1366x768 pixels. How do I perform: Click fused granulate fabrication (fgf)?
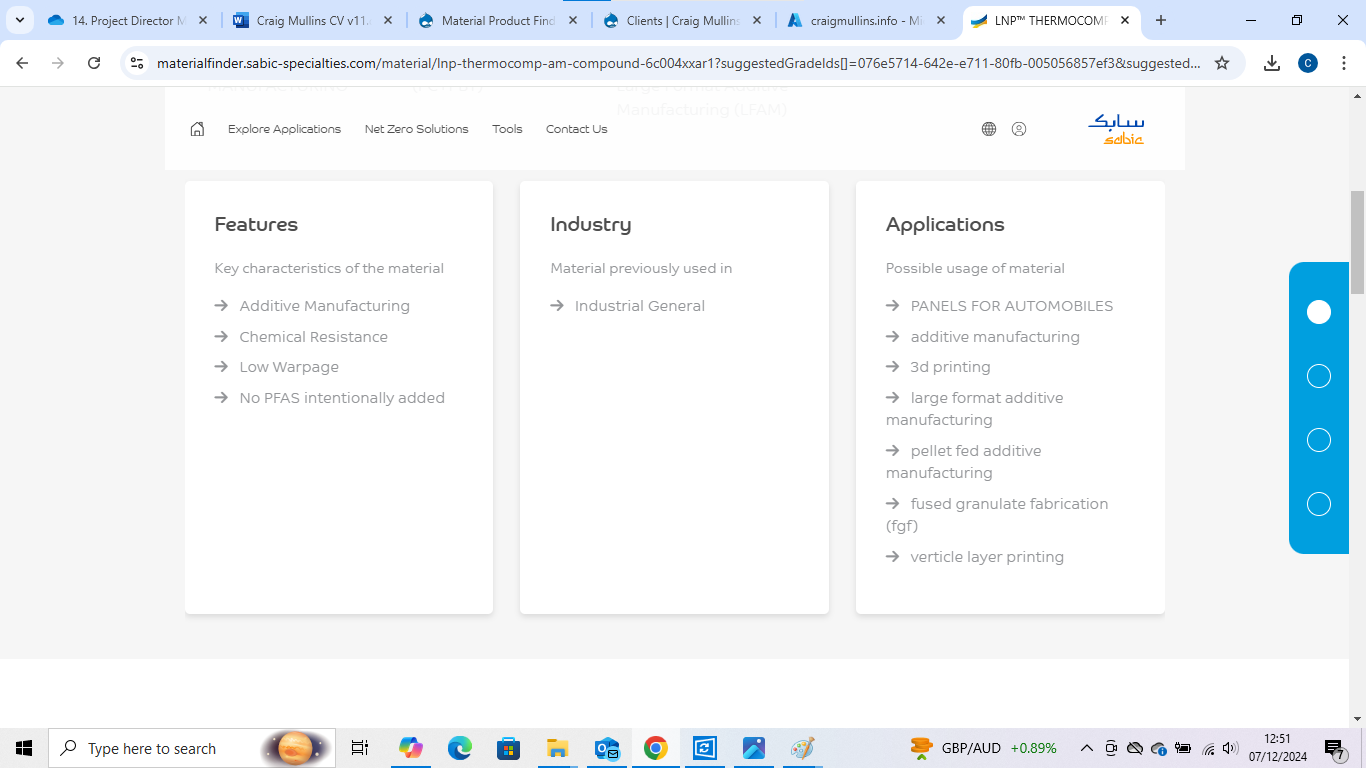(x=997, y=515)
